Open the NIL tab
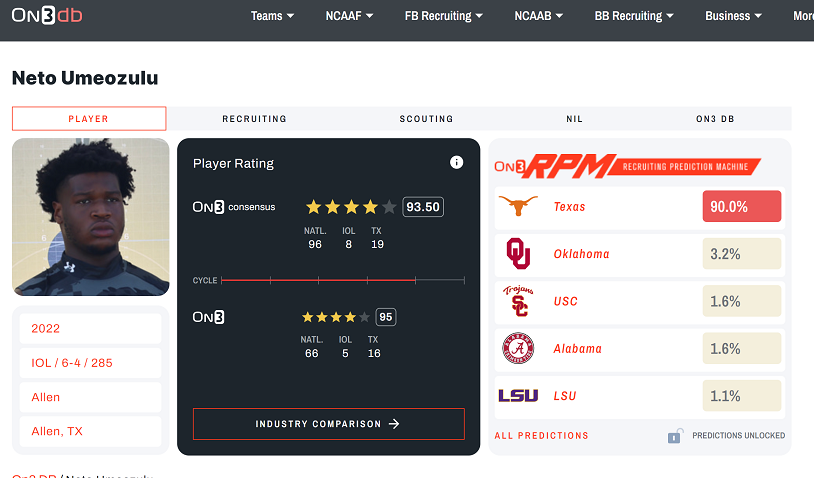Screen dimensions: 814x478 574,119
